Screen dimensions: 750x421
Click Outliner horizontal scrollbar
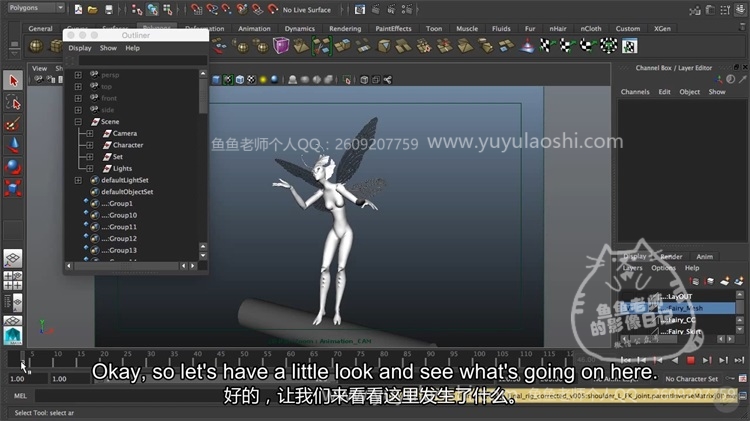(127, 266)
